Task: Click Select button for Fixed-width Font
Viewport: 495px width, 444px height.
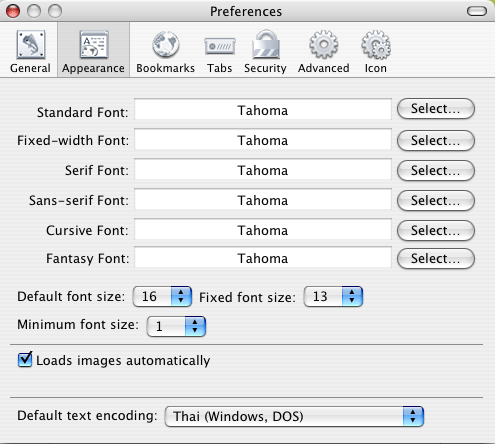Action: [x=436, y=140]
